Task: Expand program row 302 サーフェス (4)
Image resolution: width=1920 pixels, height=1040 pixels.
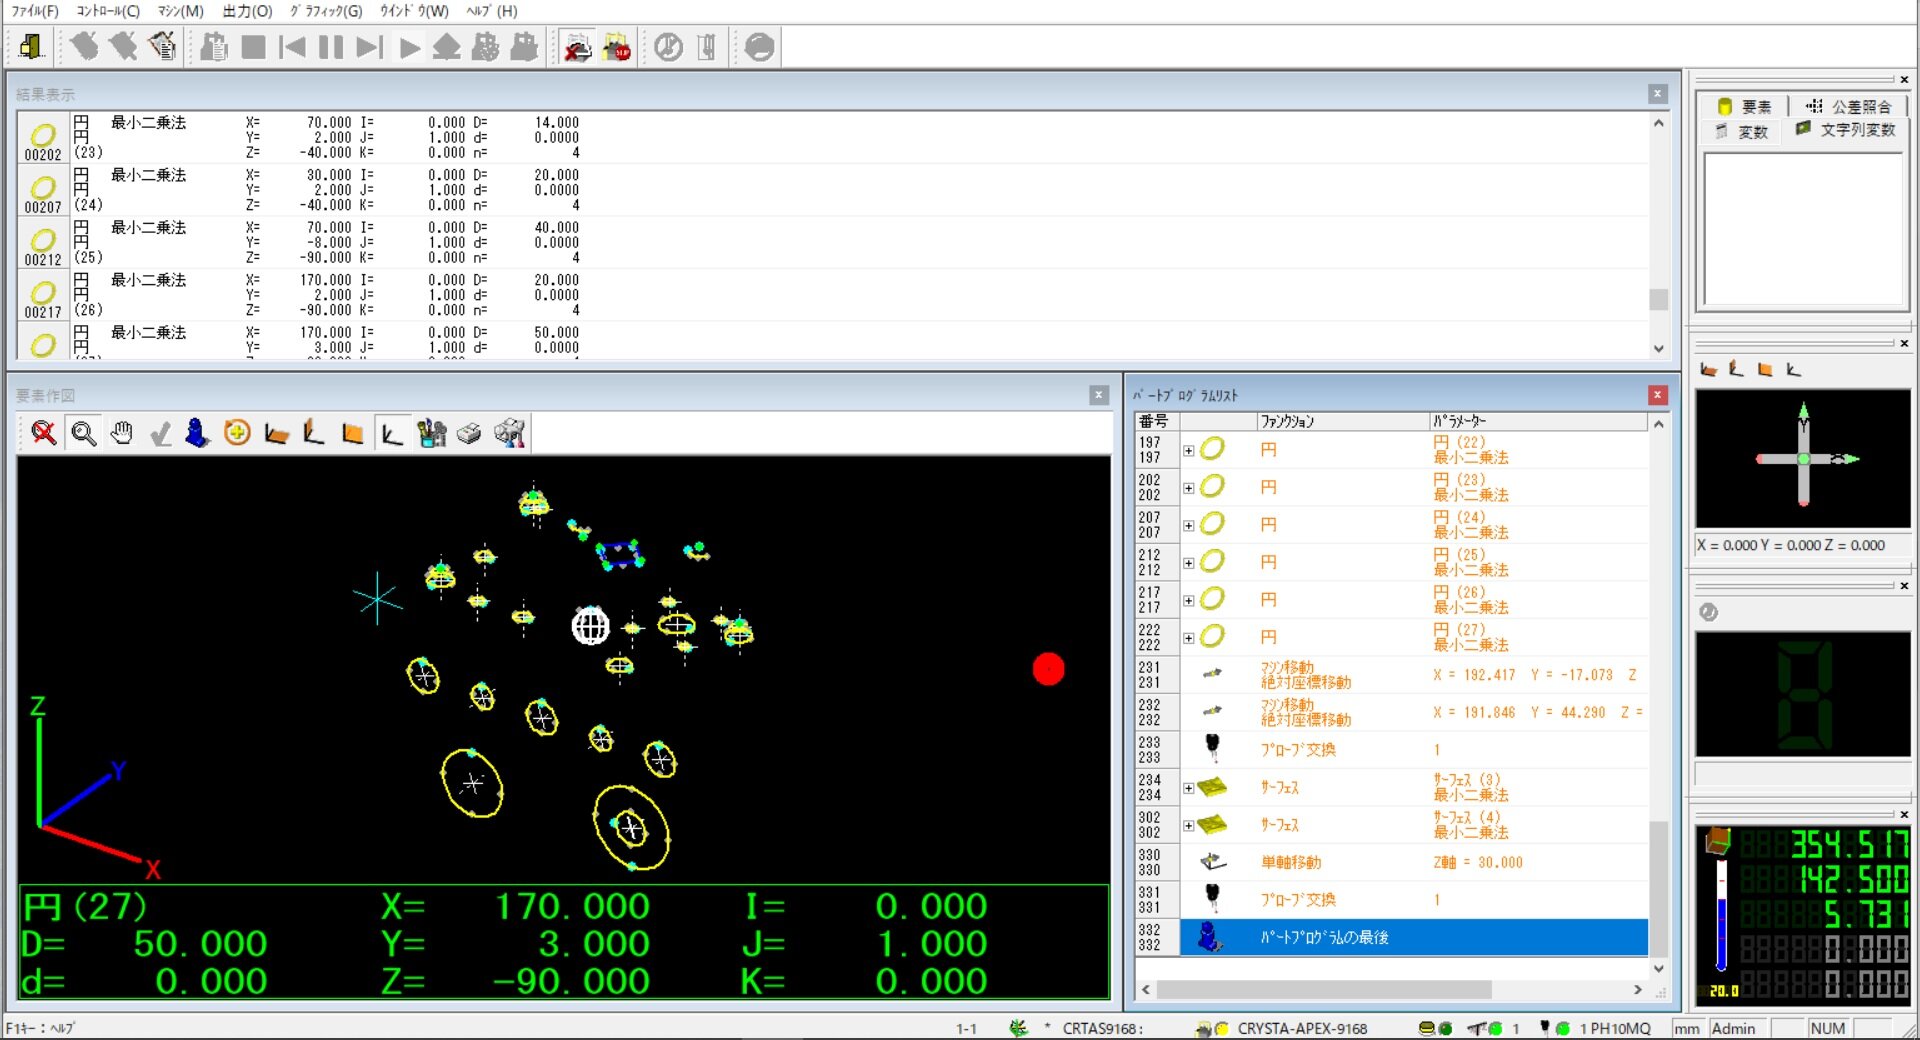Action: click(x=1189, y=826)
